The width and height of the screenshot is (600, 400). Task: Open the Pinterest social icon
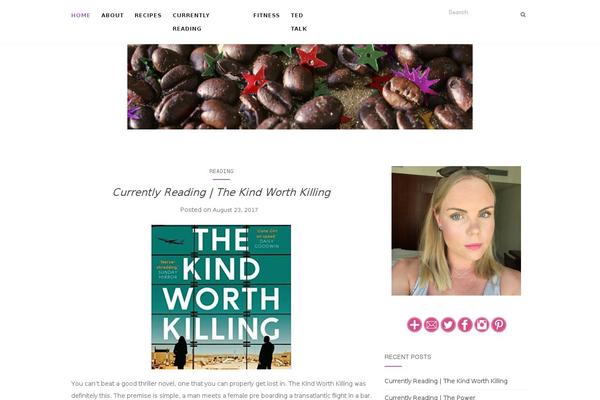(x=499, y=325)
